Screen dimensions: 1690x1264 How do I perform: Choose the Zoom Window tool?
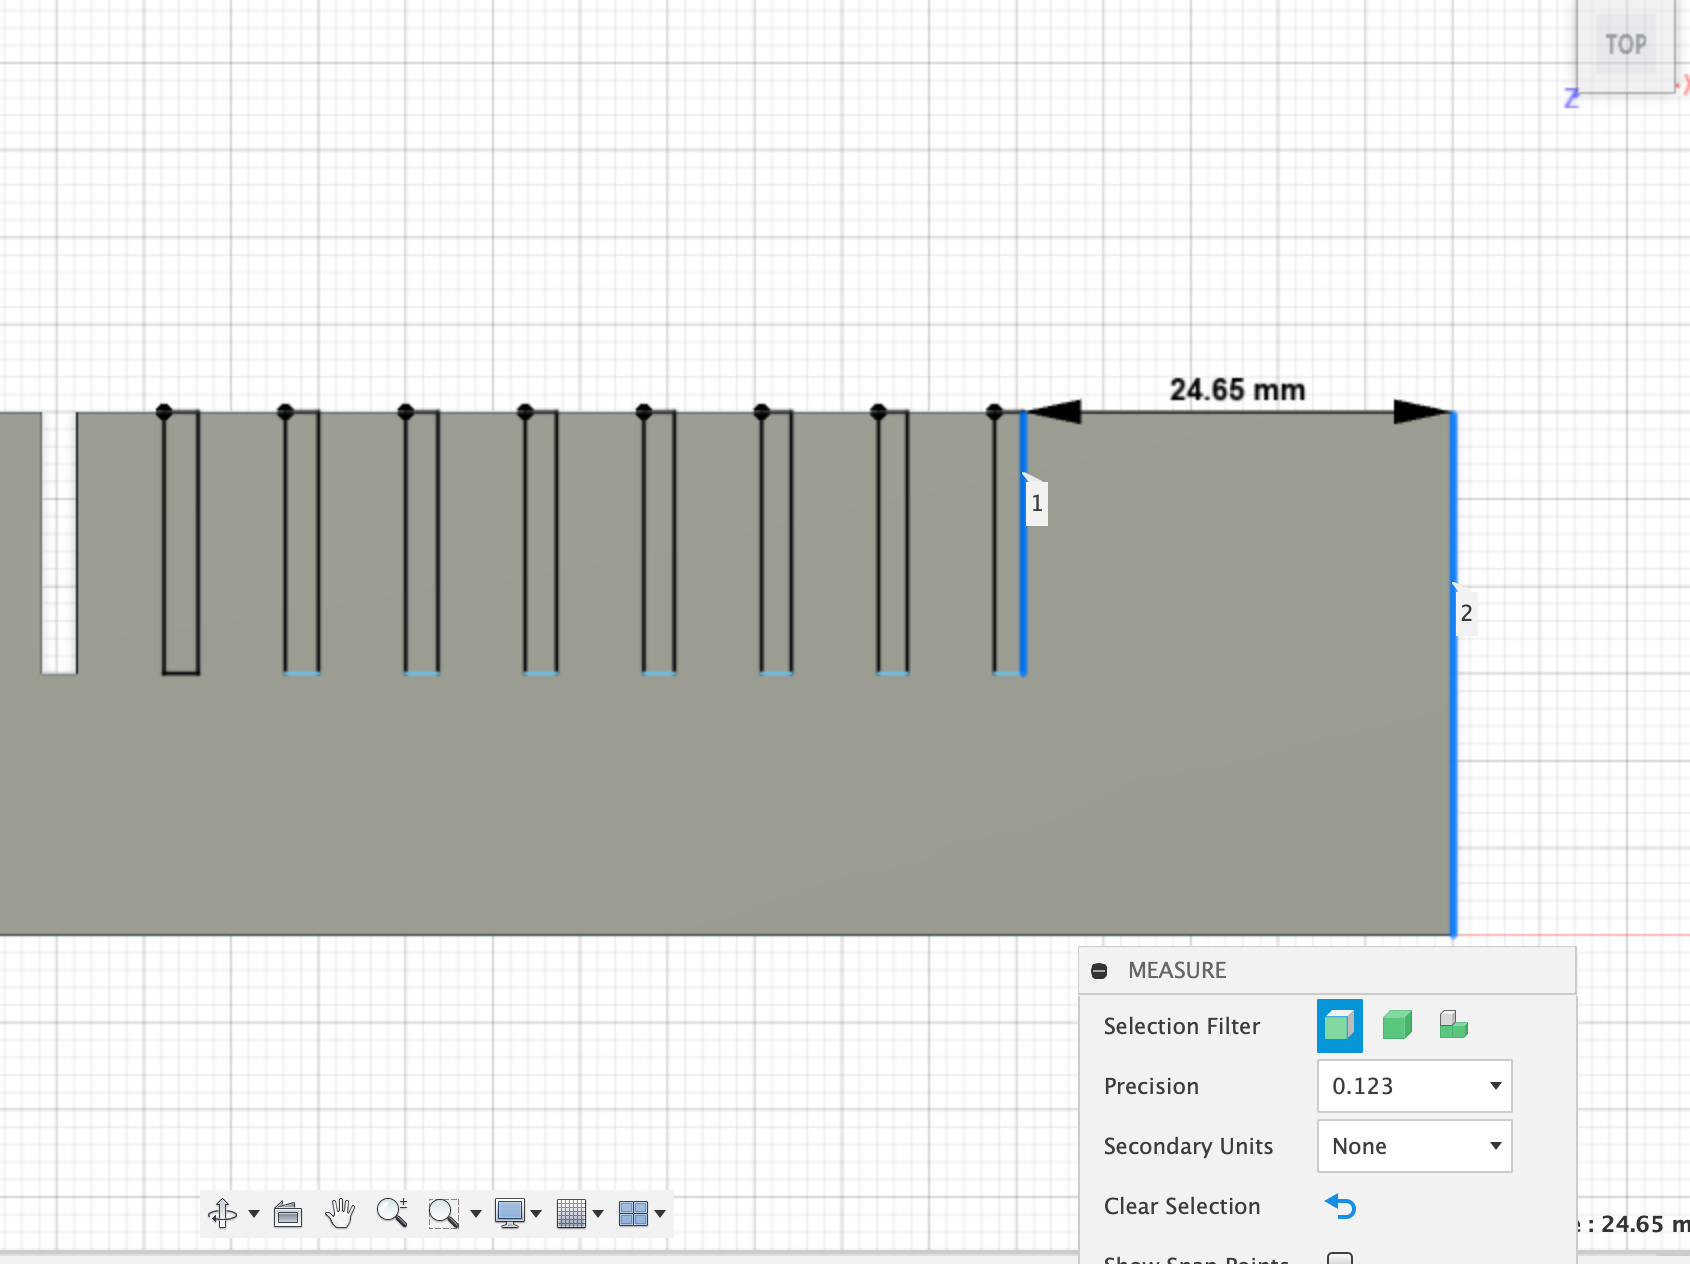pos(443,1214)
